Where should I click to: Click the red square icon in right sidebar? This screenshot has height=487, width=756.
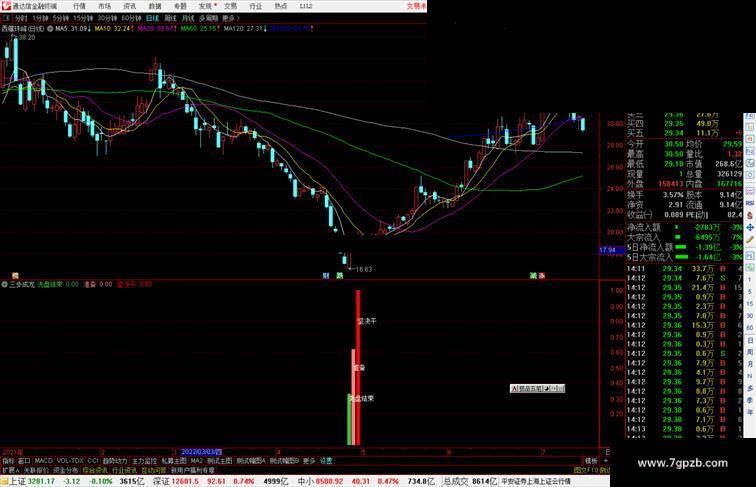click(750, 139)
